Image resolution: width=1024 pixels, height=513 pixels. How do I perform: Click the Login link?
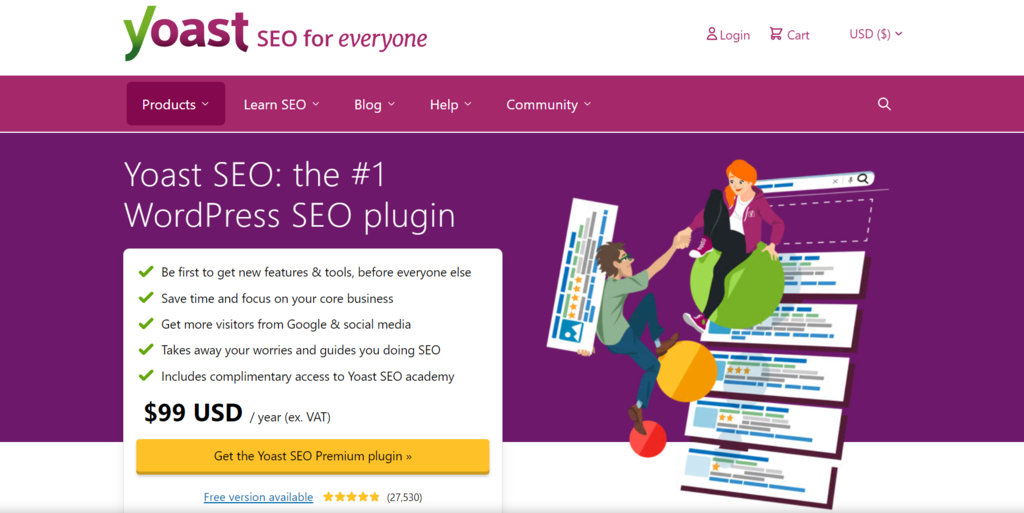735,35
